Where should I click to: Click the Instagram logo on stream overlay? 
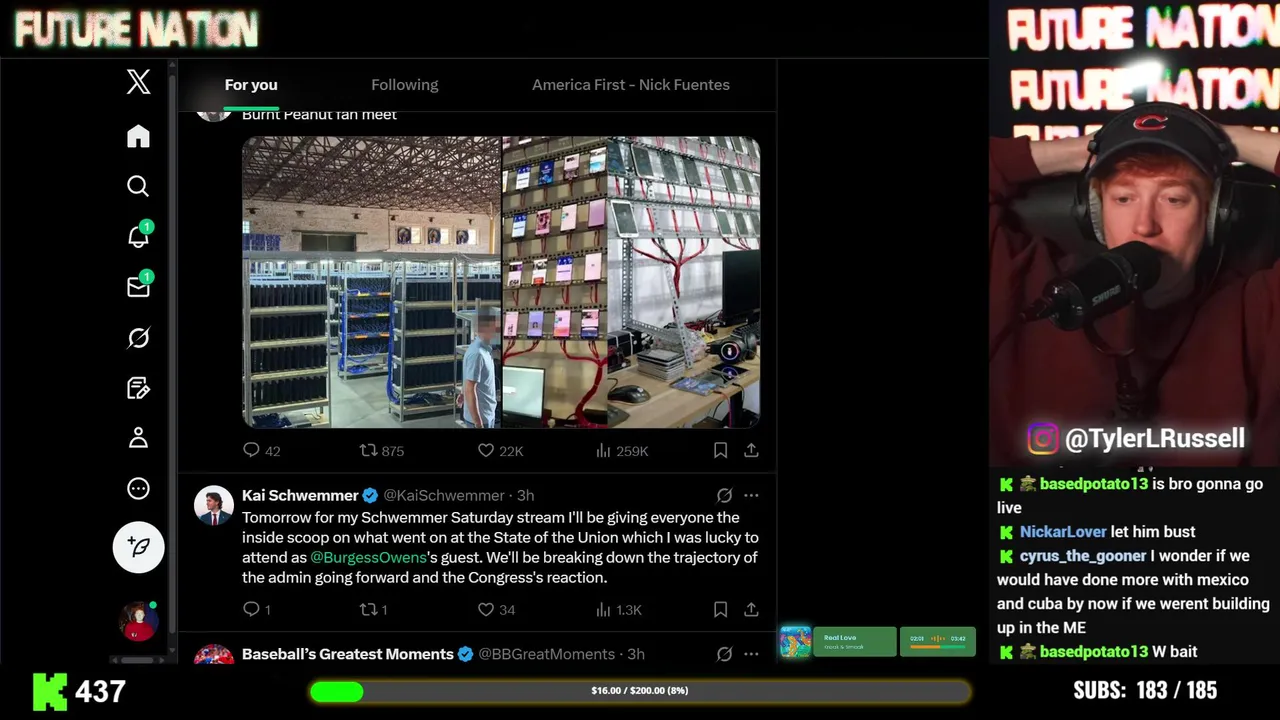coord(1042,439)
